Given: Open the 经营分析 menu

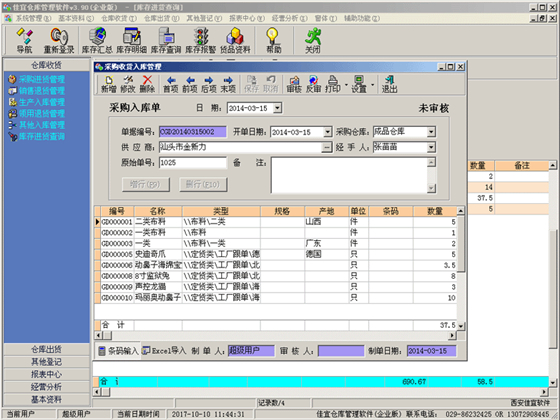Looking at the screenshot, I should click(289, 18).
